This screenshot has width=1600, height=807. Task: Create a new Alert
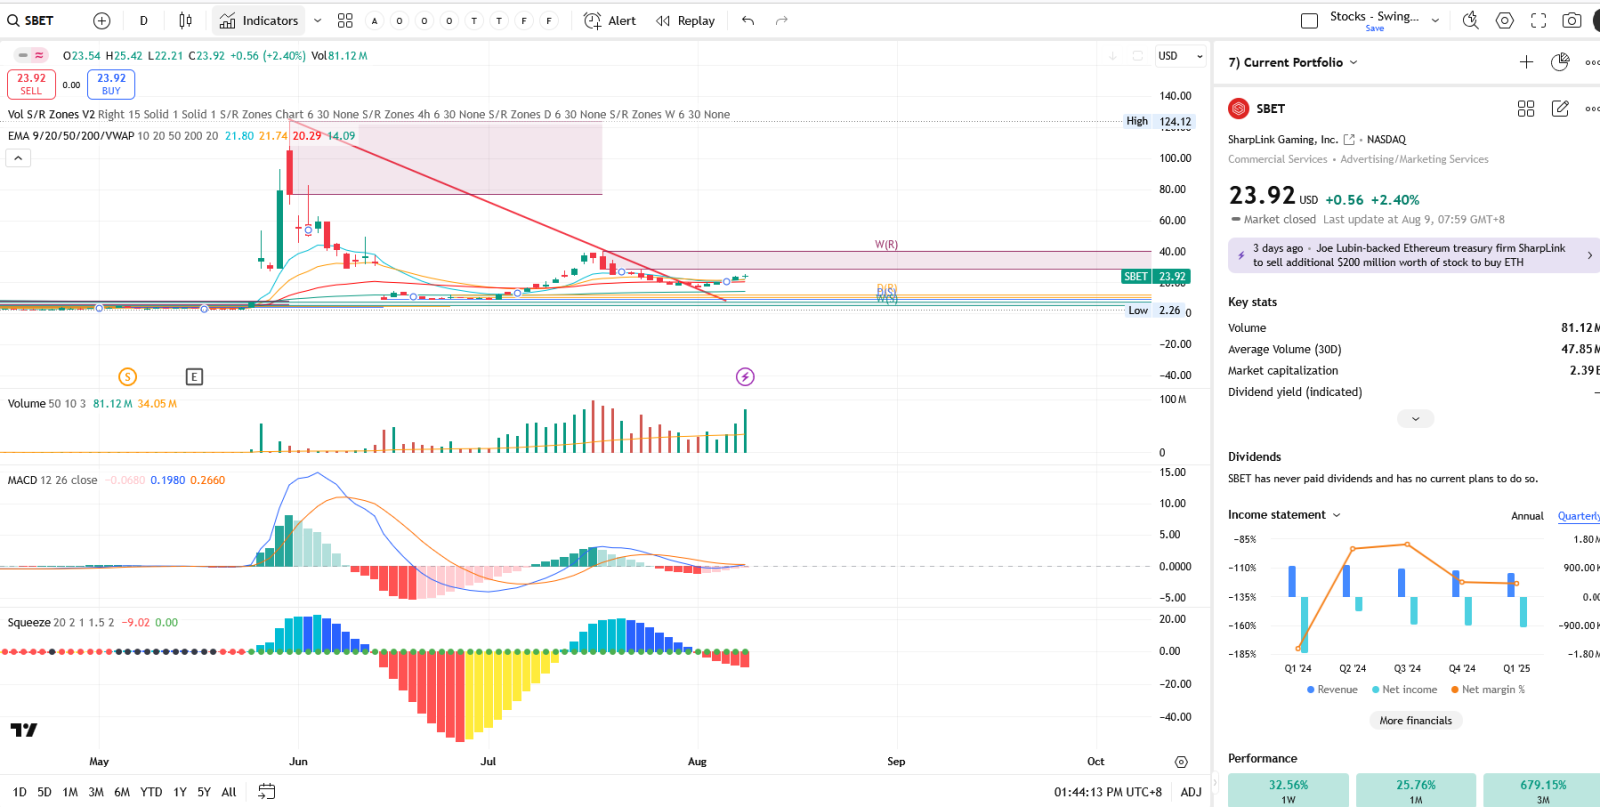(610, 20)
